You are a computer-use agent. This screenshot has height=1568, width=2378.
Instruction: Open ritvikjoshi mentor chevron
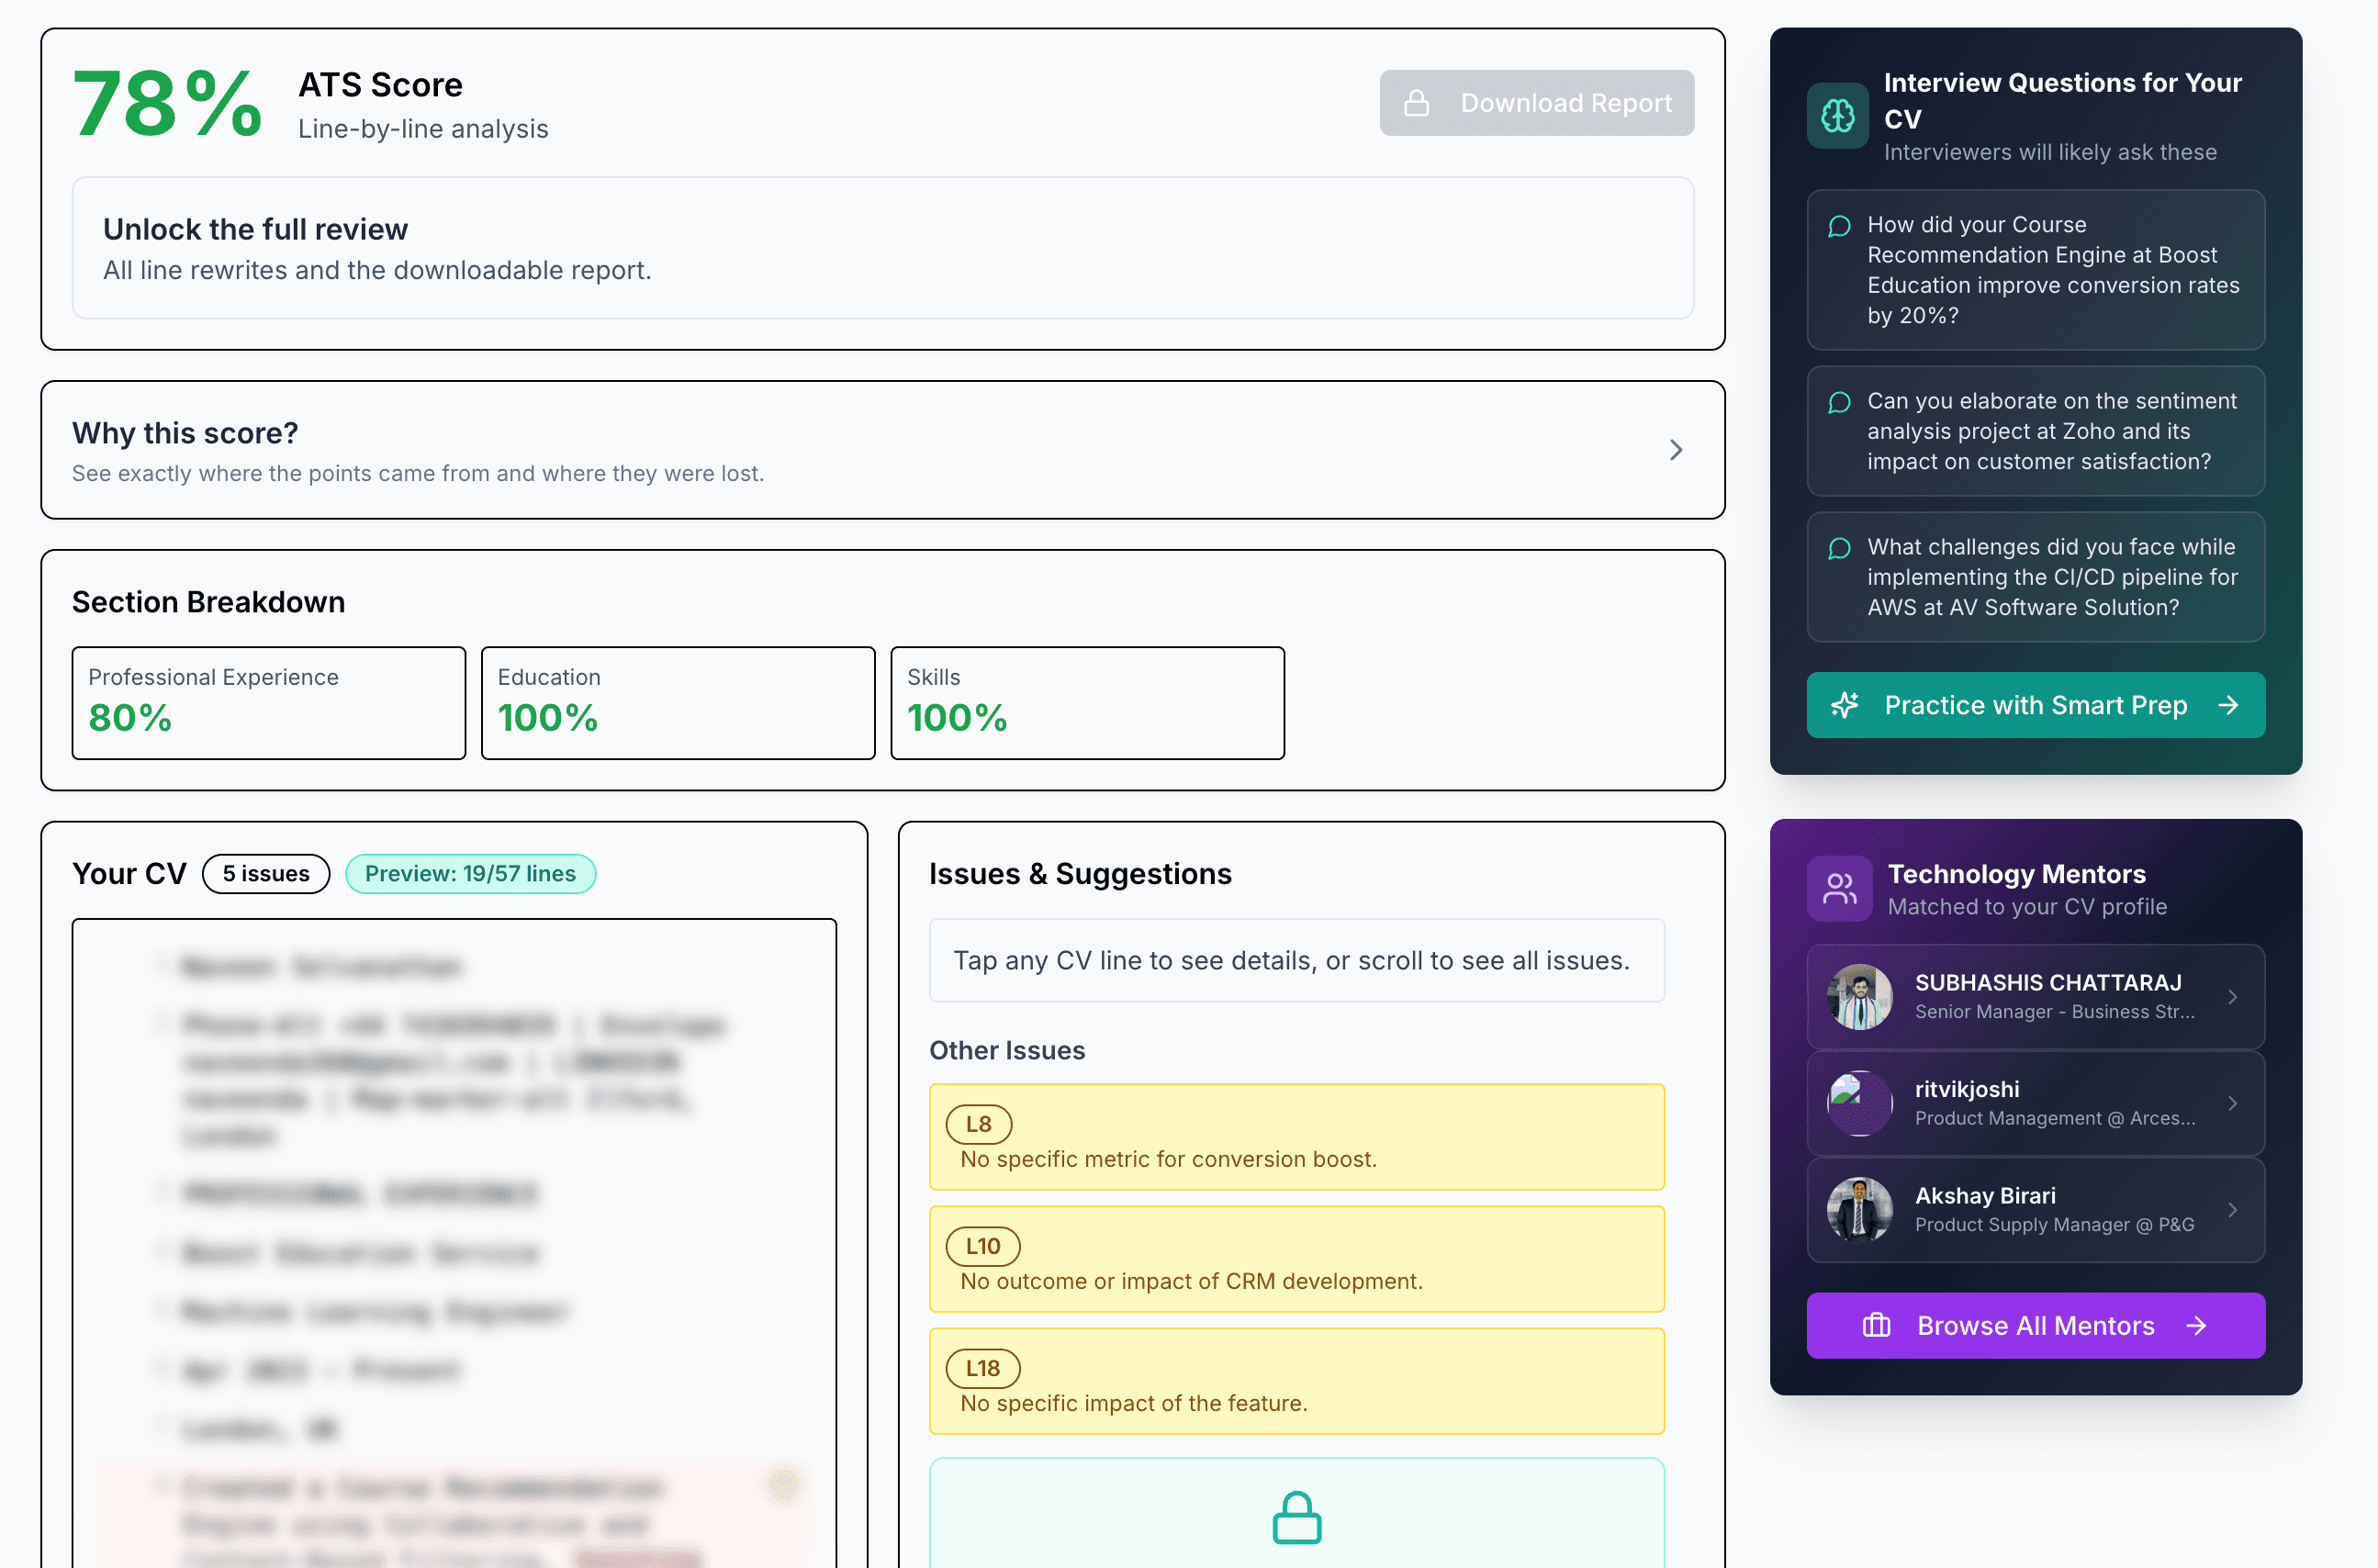pos(2232,1103)
